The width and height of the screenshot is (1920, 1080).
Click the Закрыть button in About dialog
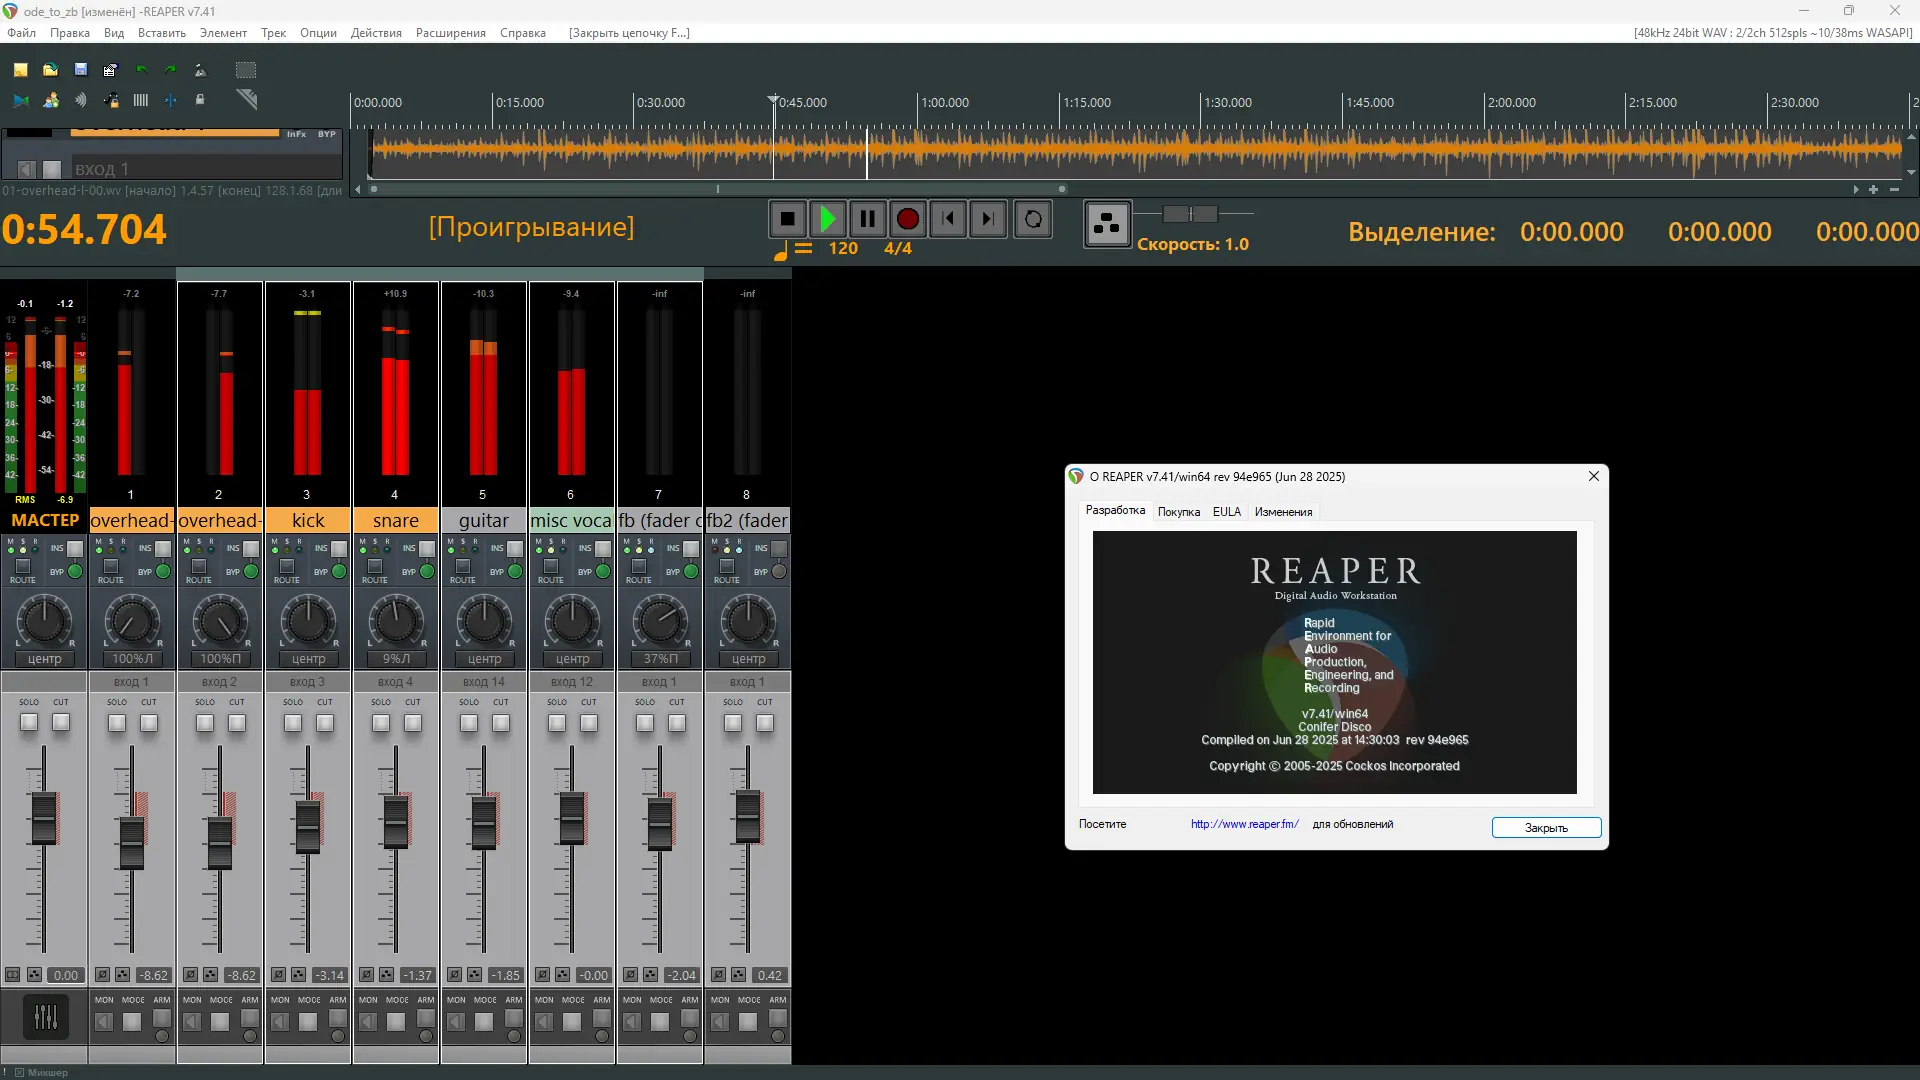point(1545,828)
